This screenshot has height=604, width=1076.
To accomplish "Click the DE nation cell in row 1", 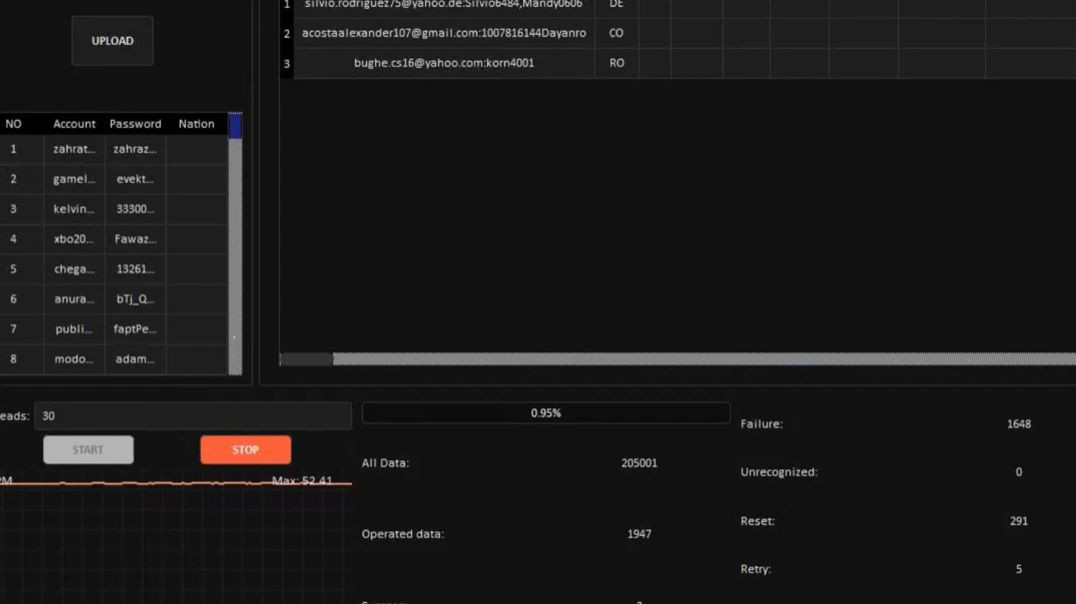I will click(617, 6).
